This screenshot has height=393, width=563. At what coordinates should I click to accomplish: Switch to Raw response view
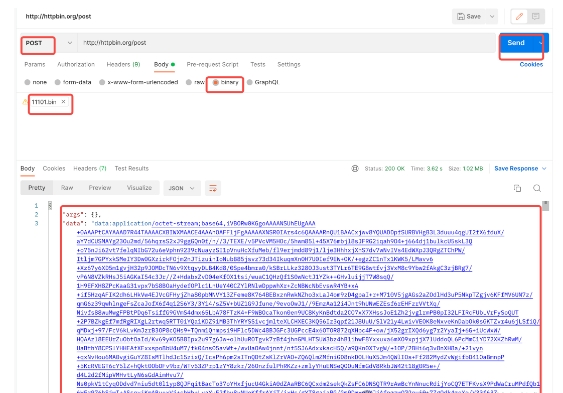pyautogui.click(x=67, y=188)
